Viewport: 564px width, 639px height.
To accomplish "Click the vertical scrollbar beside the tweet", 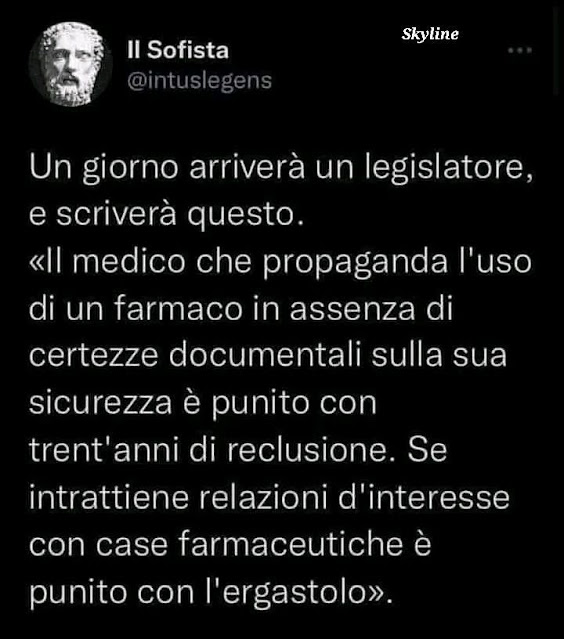I will click(557, 51).
